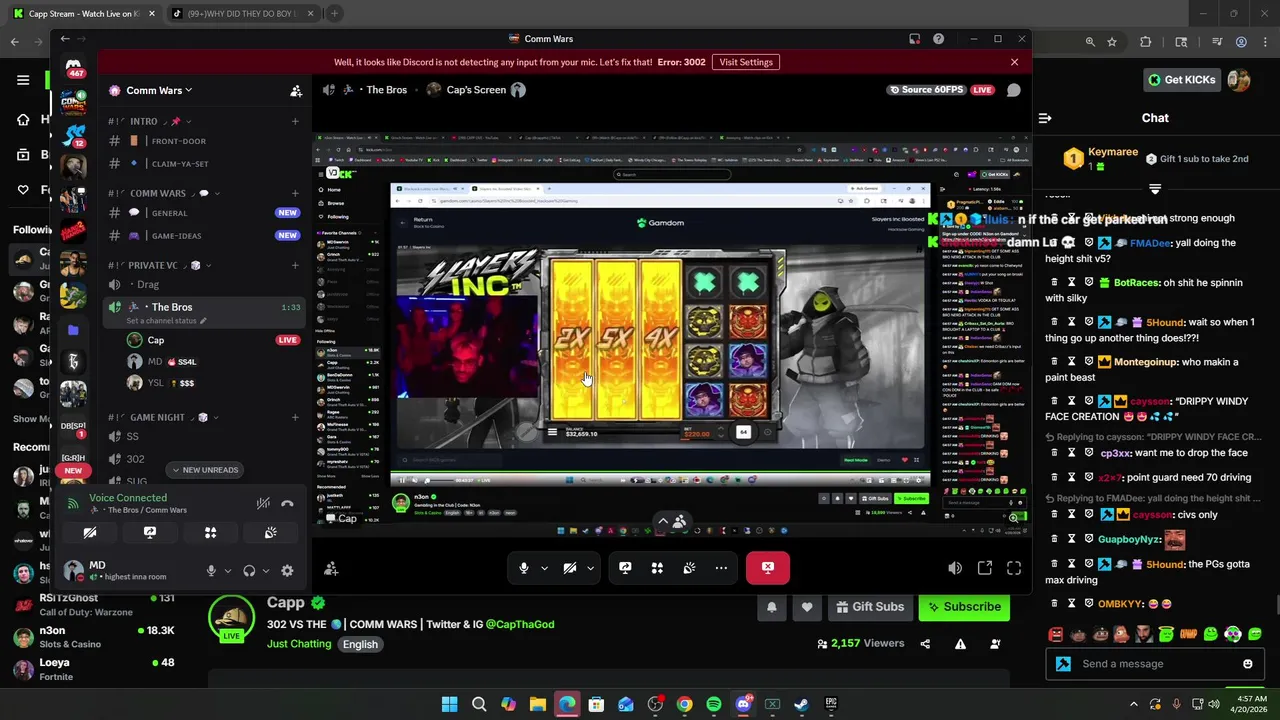Open the front-door channel
The height and width of the screenshot is (720, 1280).
point(205,141)
